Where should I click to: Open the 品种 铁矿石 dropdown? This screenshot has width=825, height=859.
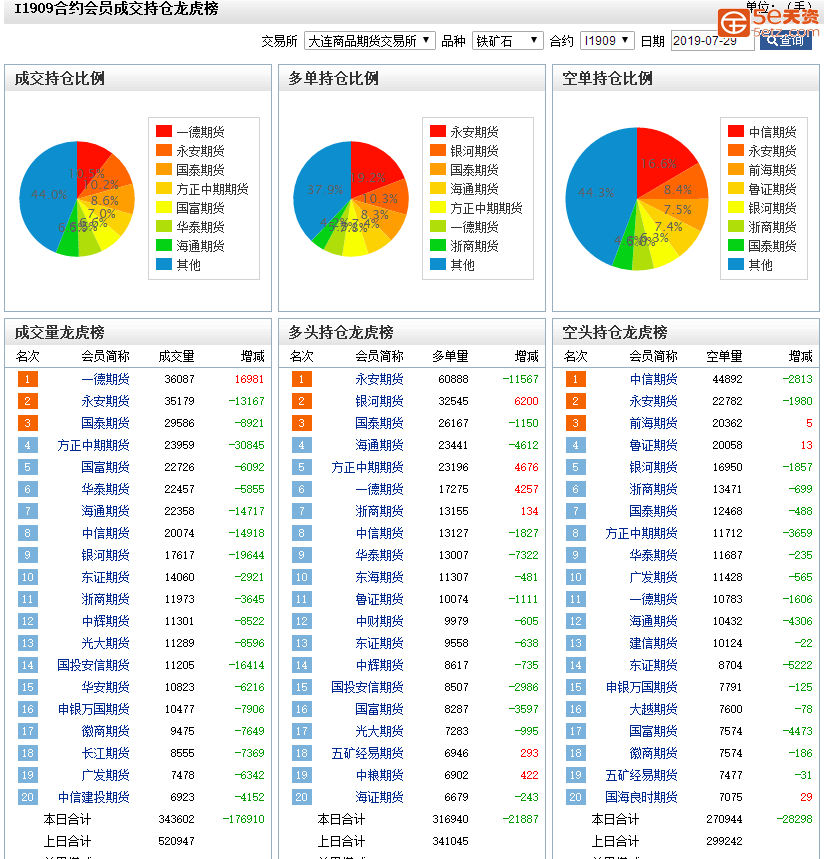[508, 41]
